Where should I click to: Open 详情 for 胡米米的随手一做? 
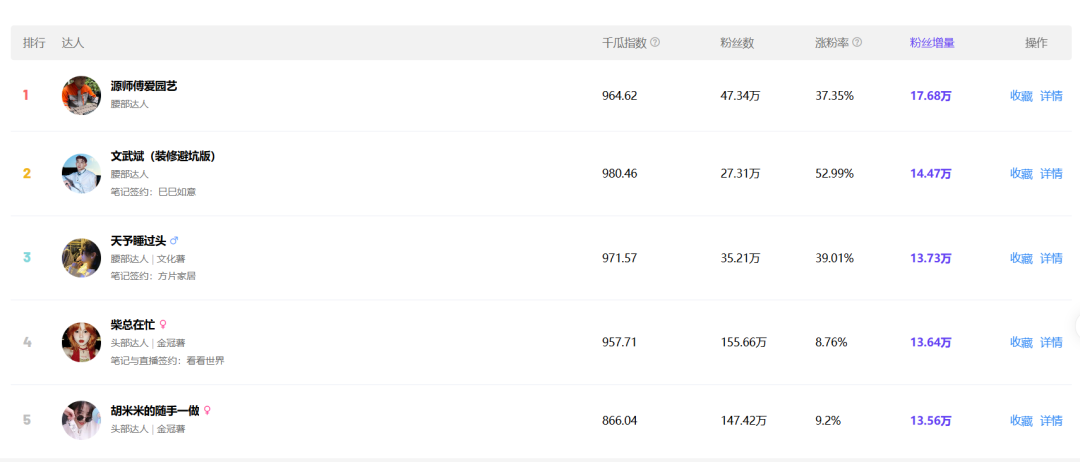tap(1051, 420)
